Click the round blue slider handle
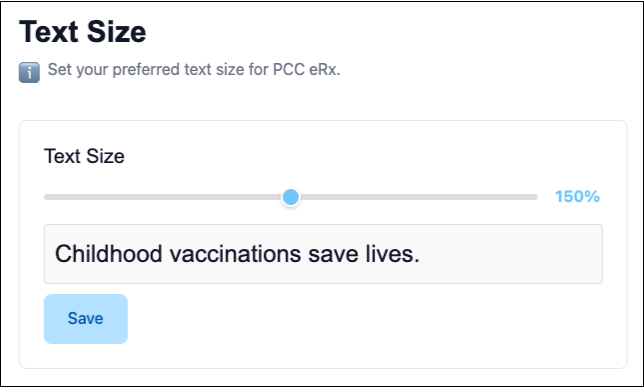Viewport: 644px width, 387px height. (x=291, y=197)
